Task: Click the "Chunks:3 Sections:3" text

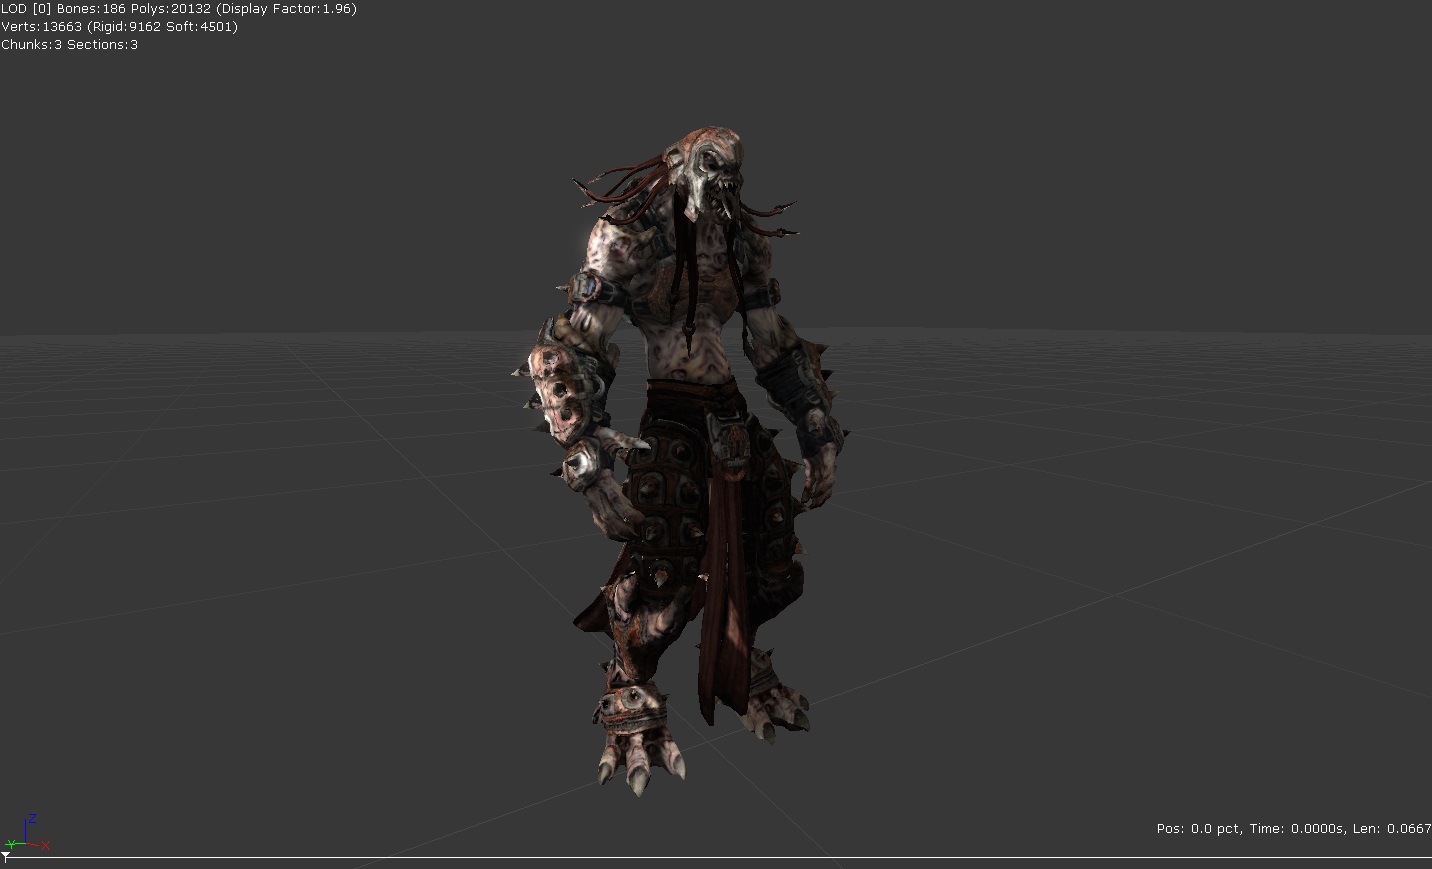Action: (70, 45)
